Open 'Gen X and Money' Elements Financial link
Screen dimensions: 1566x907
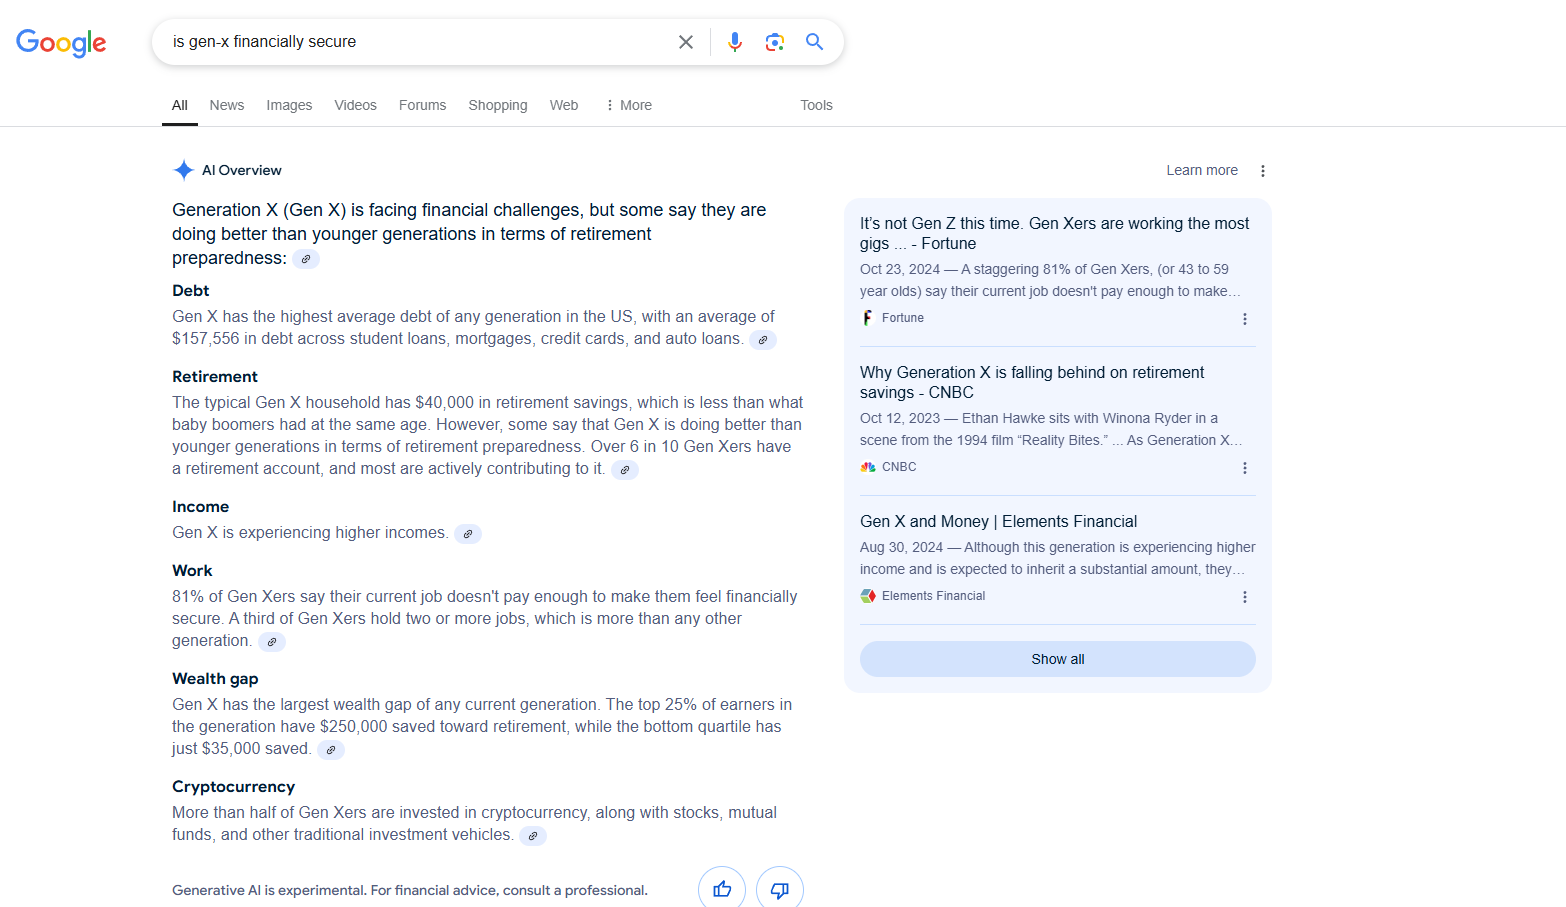(998, 522)
